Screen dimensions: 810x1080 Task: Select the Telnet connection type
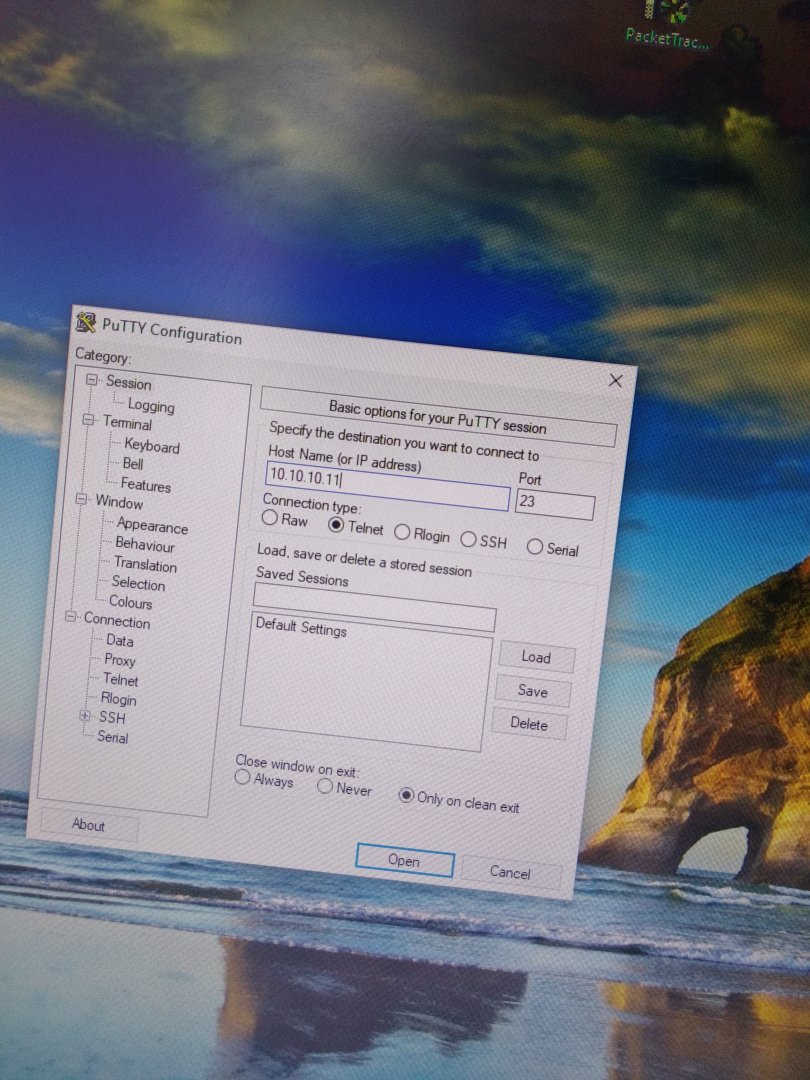coord(336,526)
